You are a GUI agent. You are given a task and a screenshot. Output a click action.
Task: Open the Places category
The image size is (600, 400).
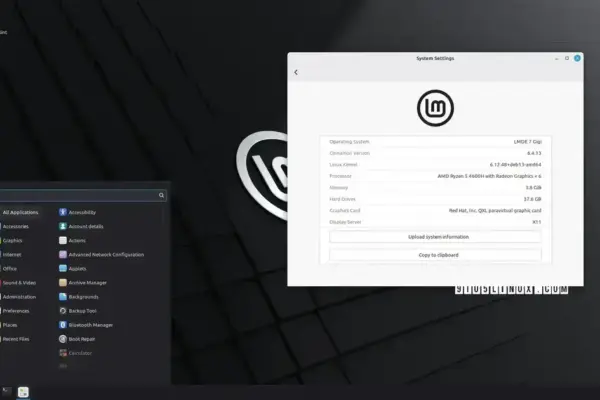tap(10, 325)
